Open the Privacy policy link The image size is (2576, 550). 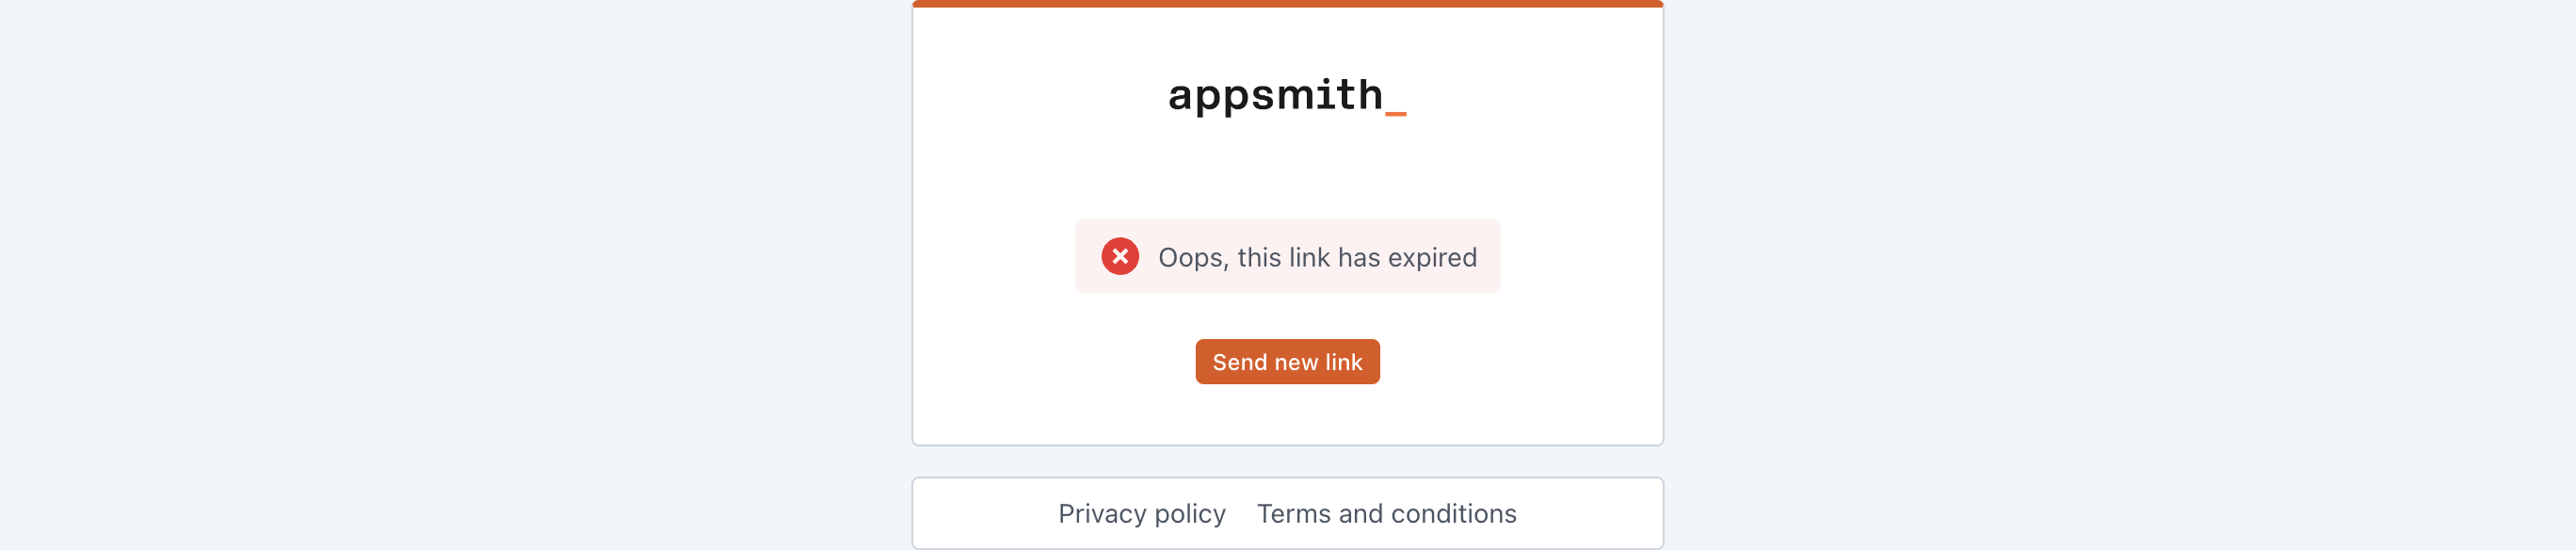click(x=1141, y=514)
